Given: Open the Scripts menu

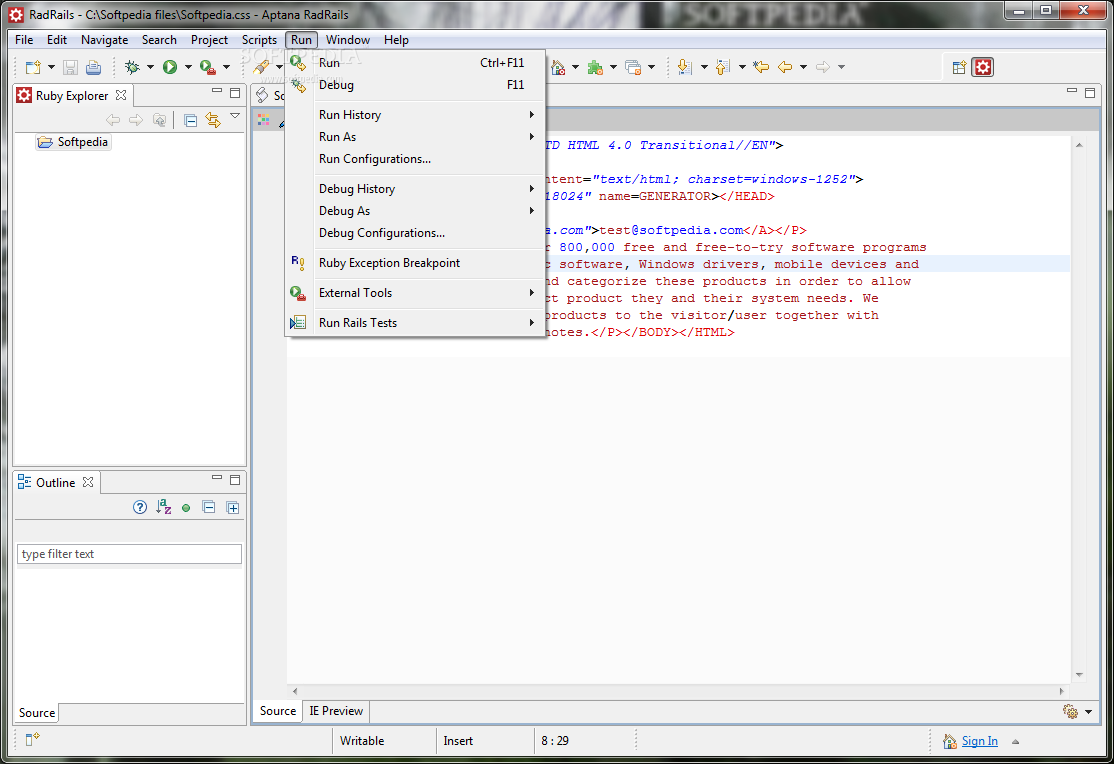Looking at the screenshot, I should point(259,40).
